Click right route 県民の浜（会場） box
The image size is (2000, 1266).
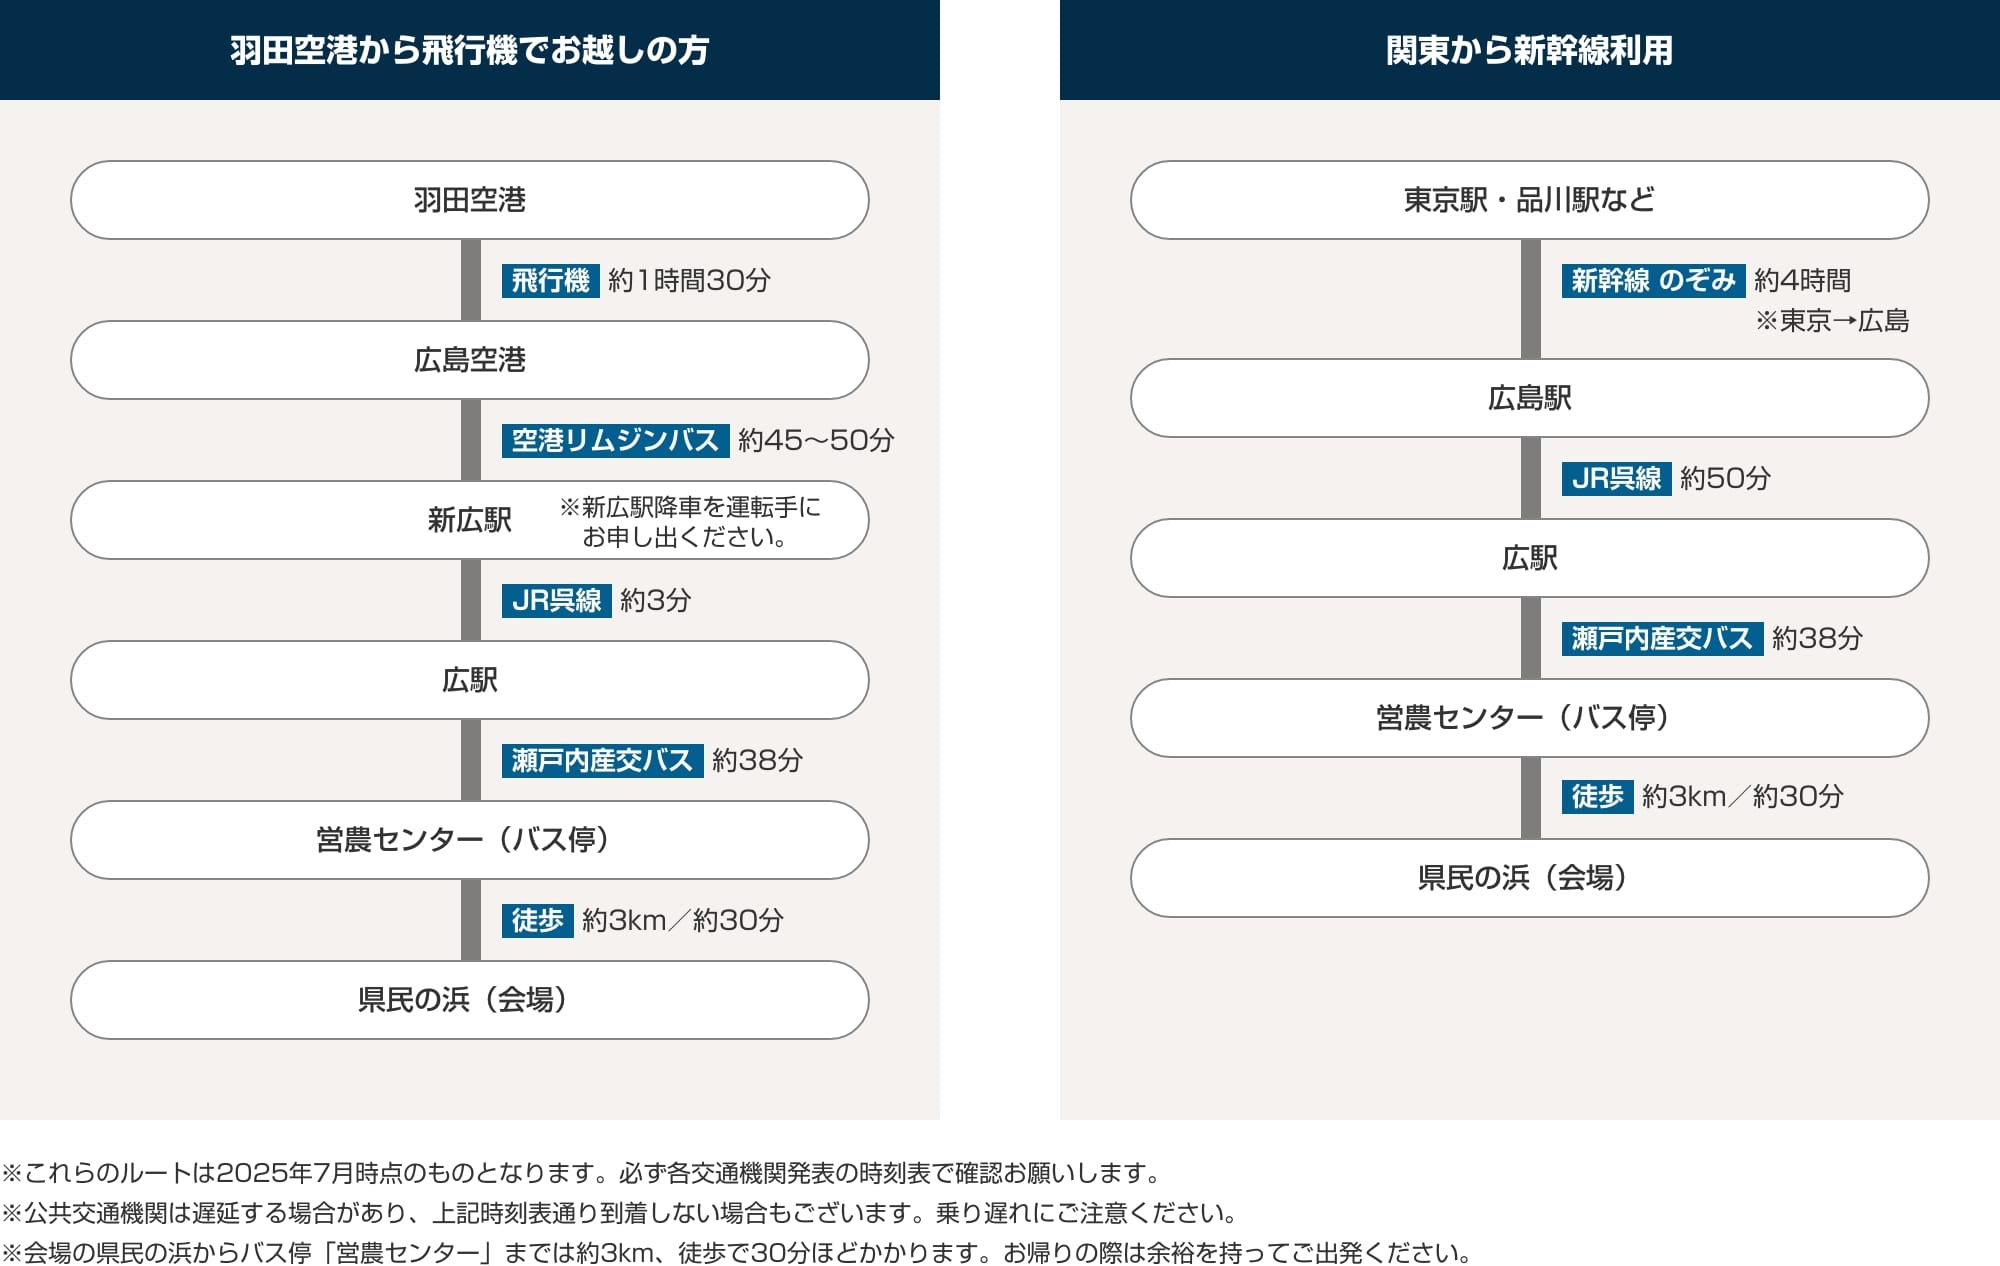coord(1529,878)
